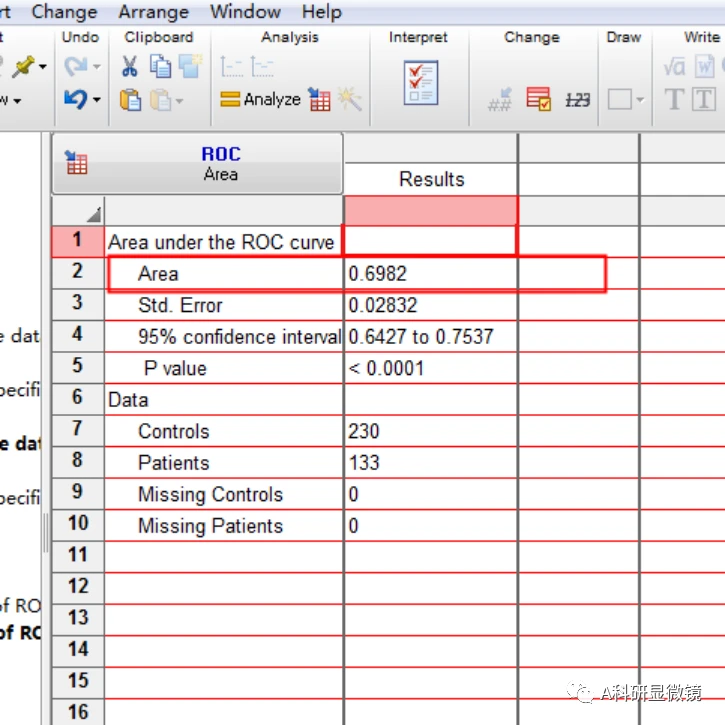Select the Patients value 133

(x=431, y=462)
